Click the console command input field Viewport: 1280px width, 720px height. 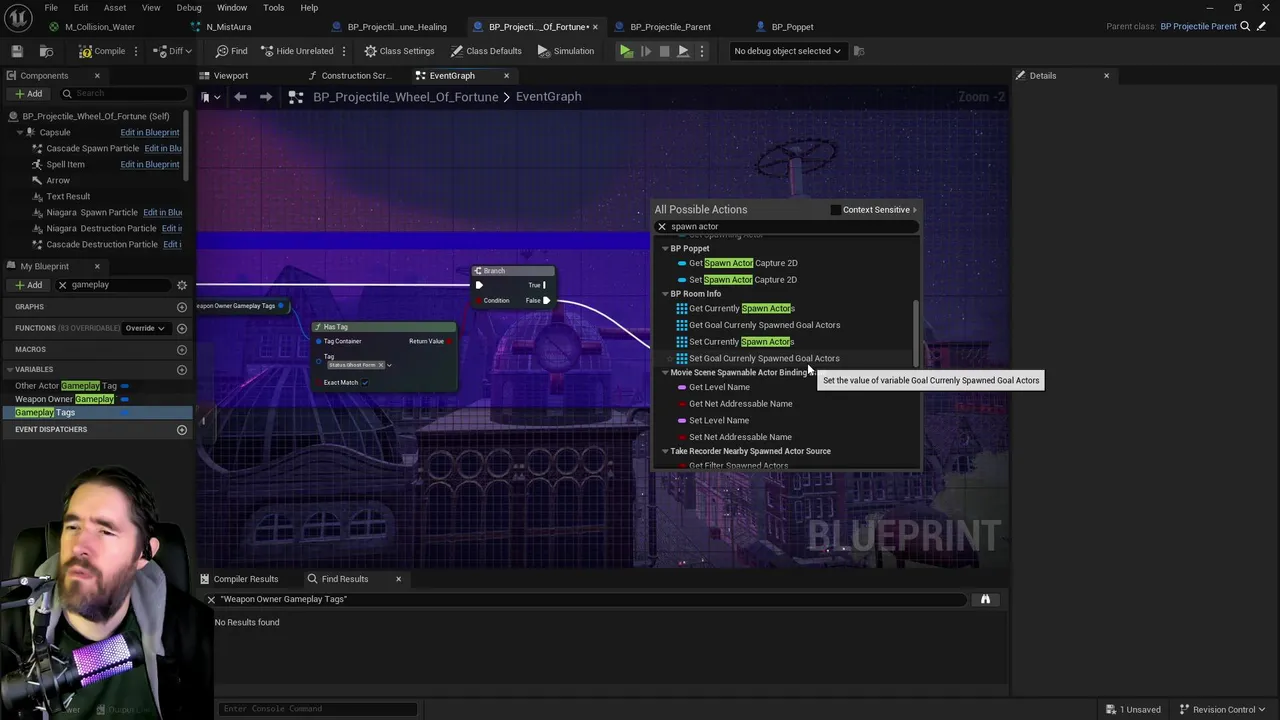[x=317, y=709]
